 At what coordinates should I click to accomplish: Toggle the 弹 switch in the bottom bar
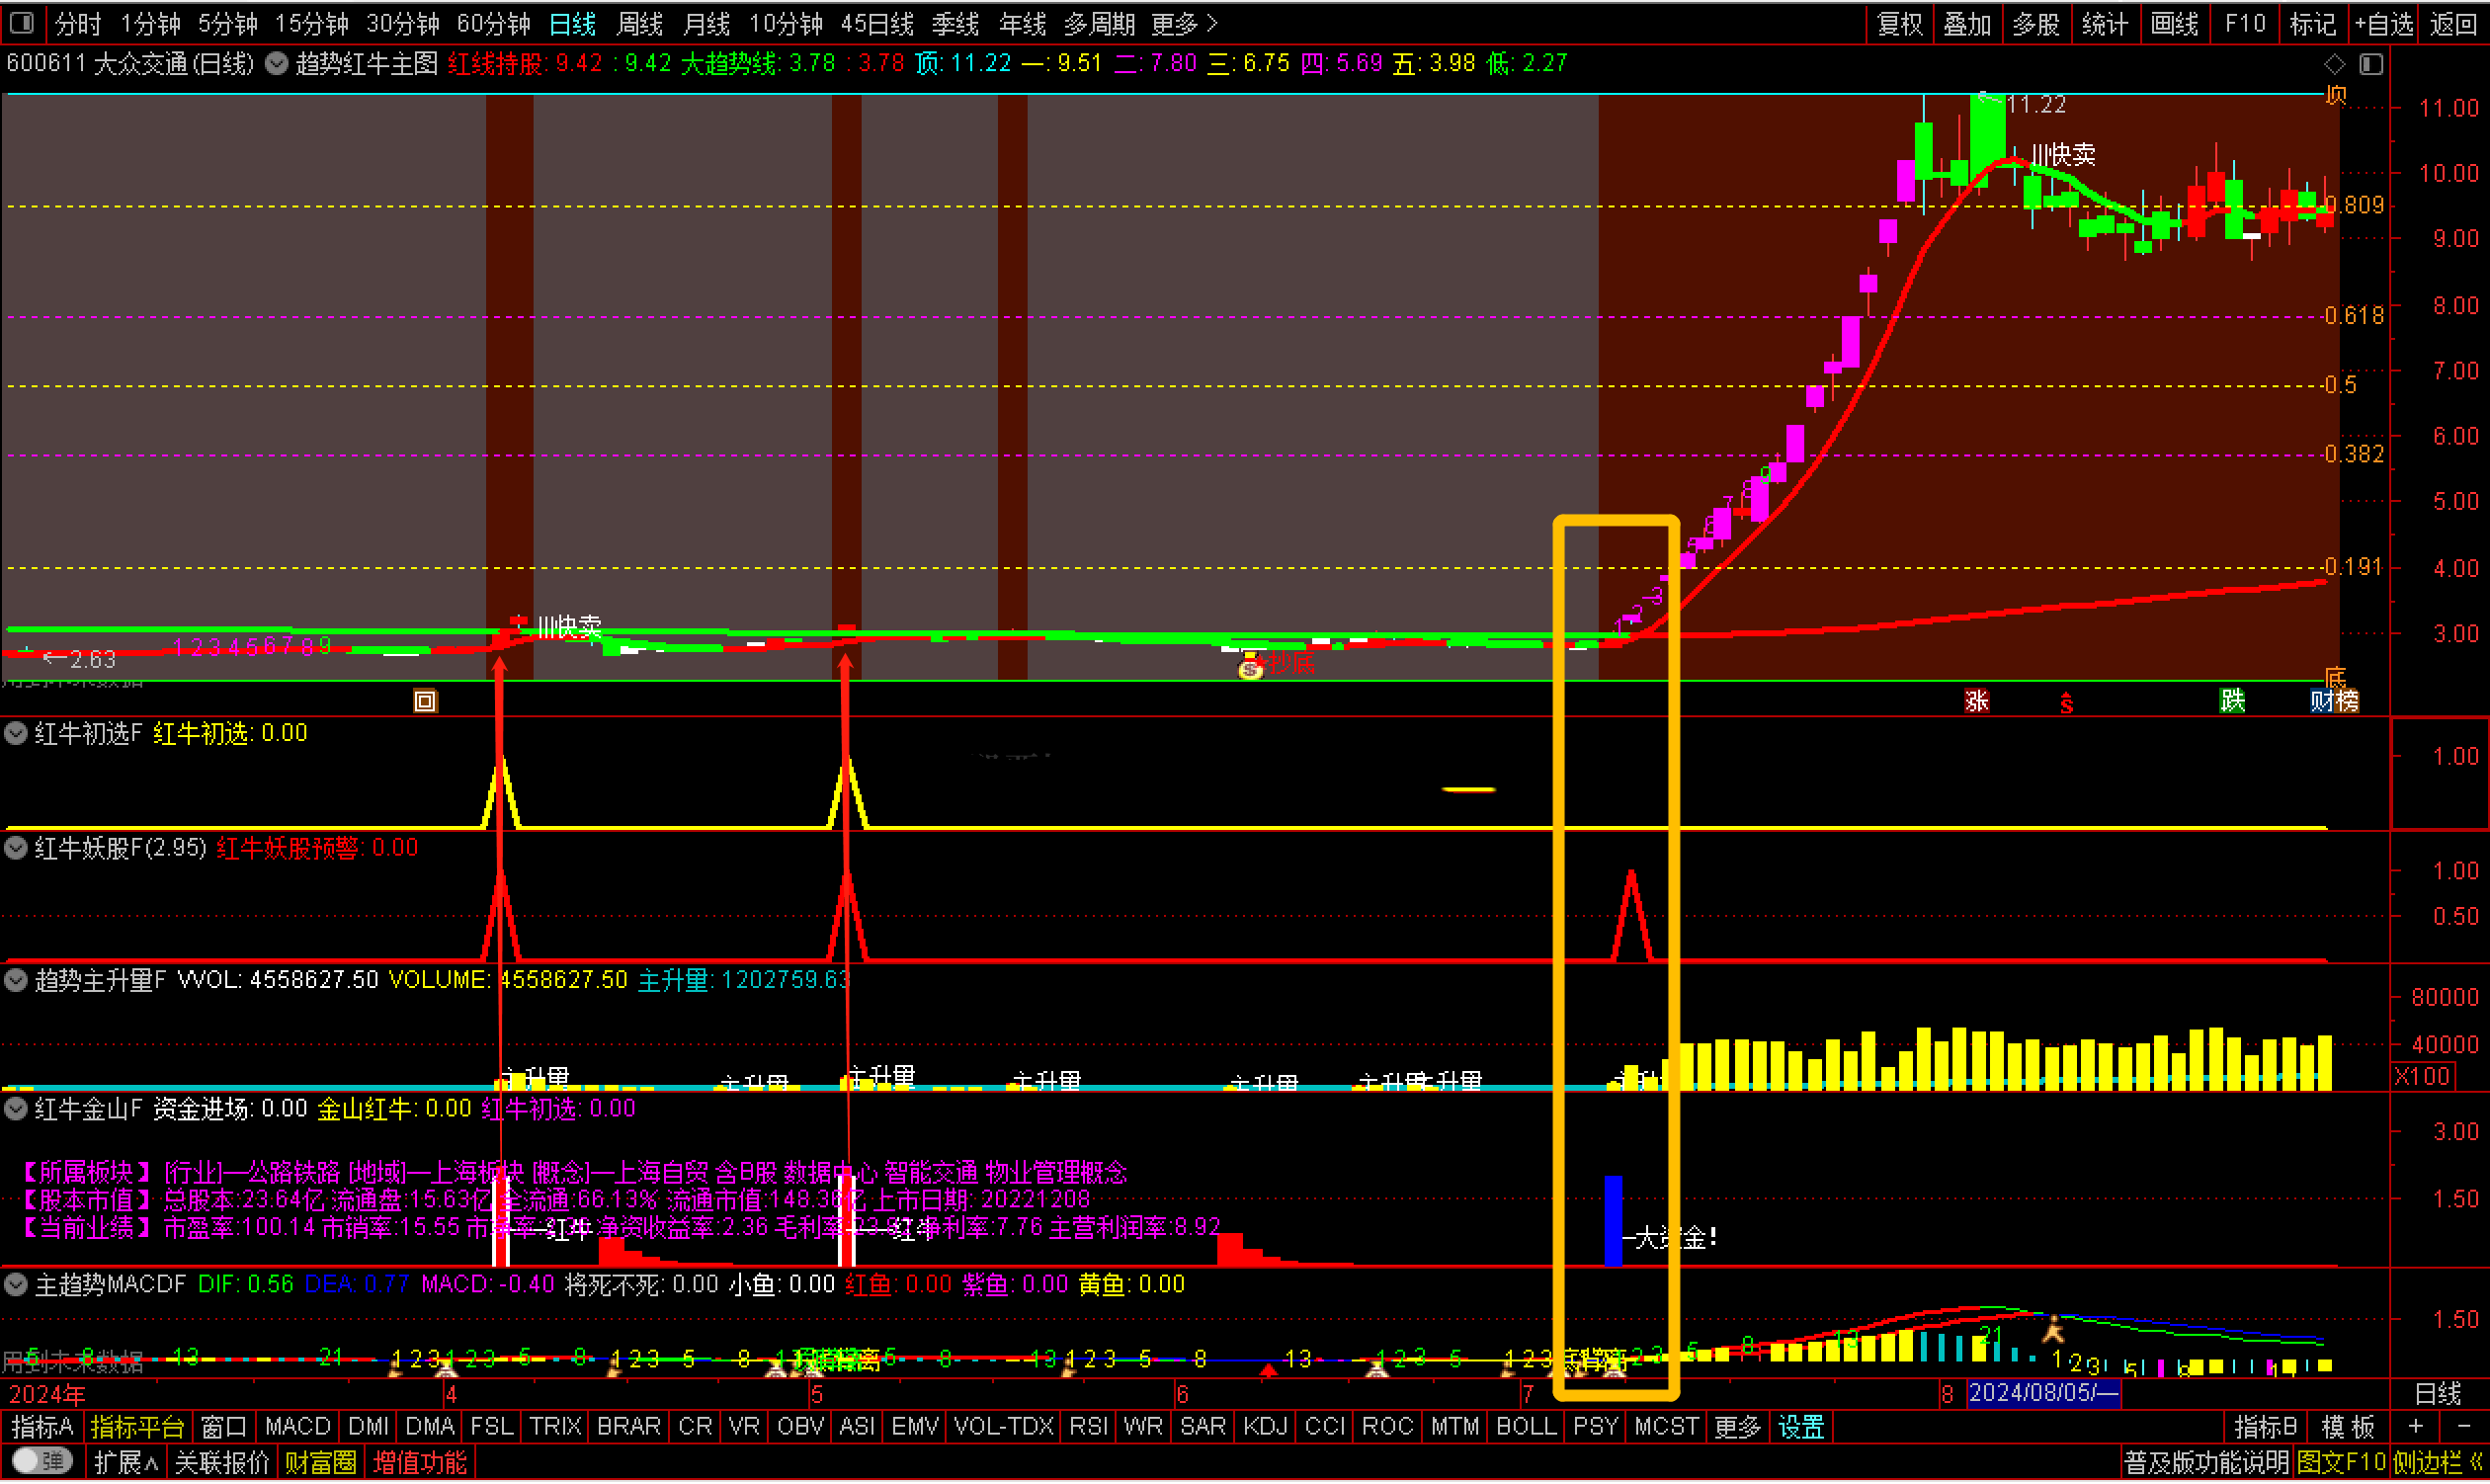pos(42,1462)
